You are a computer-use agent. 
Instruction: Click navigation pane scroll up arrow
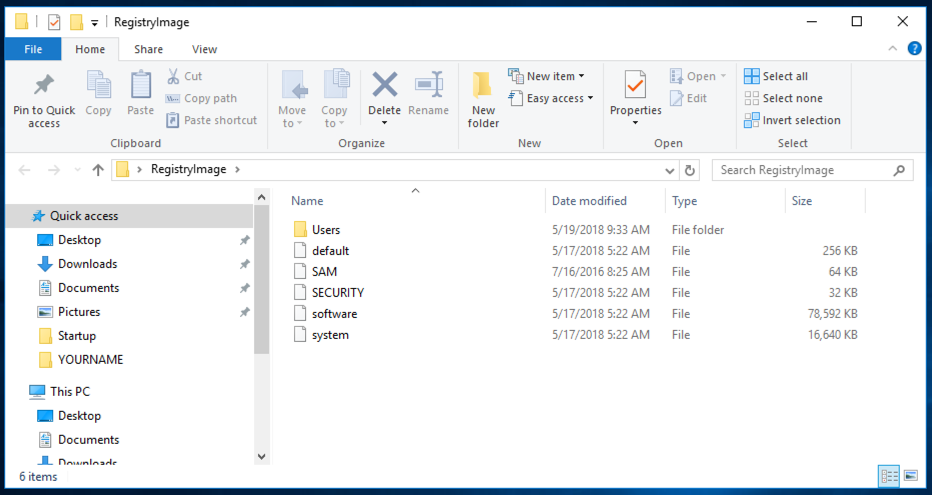262,197
